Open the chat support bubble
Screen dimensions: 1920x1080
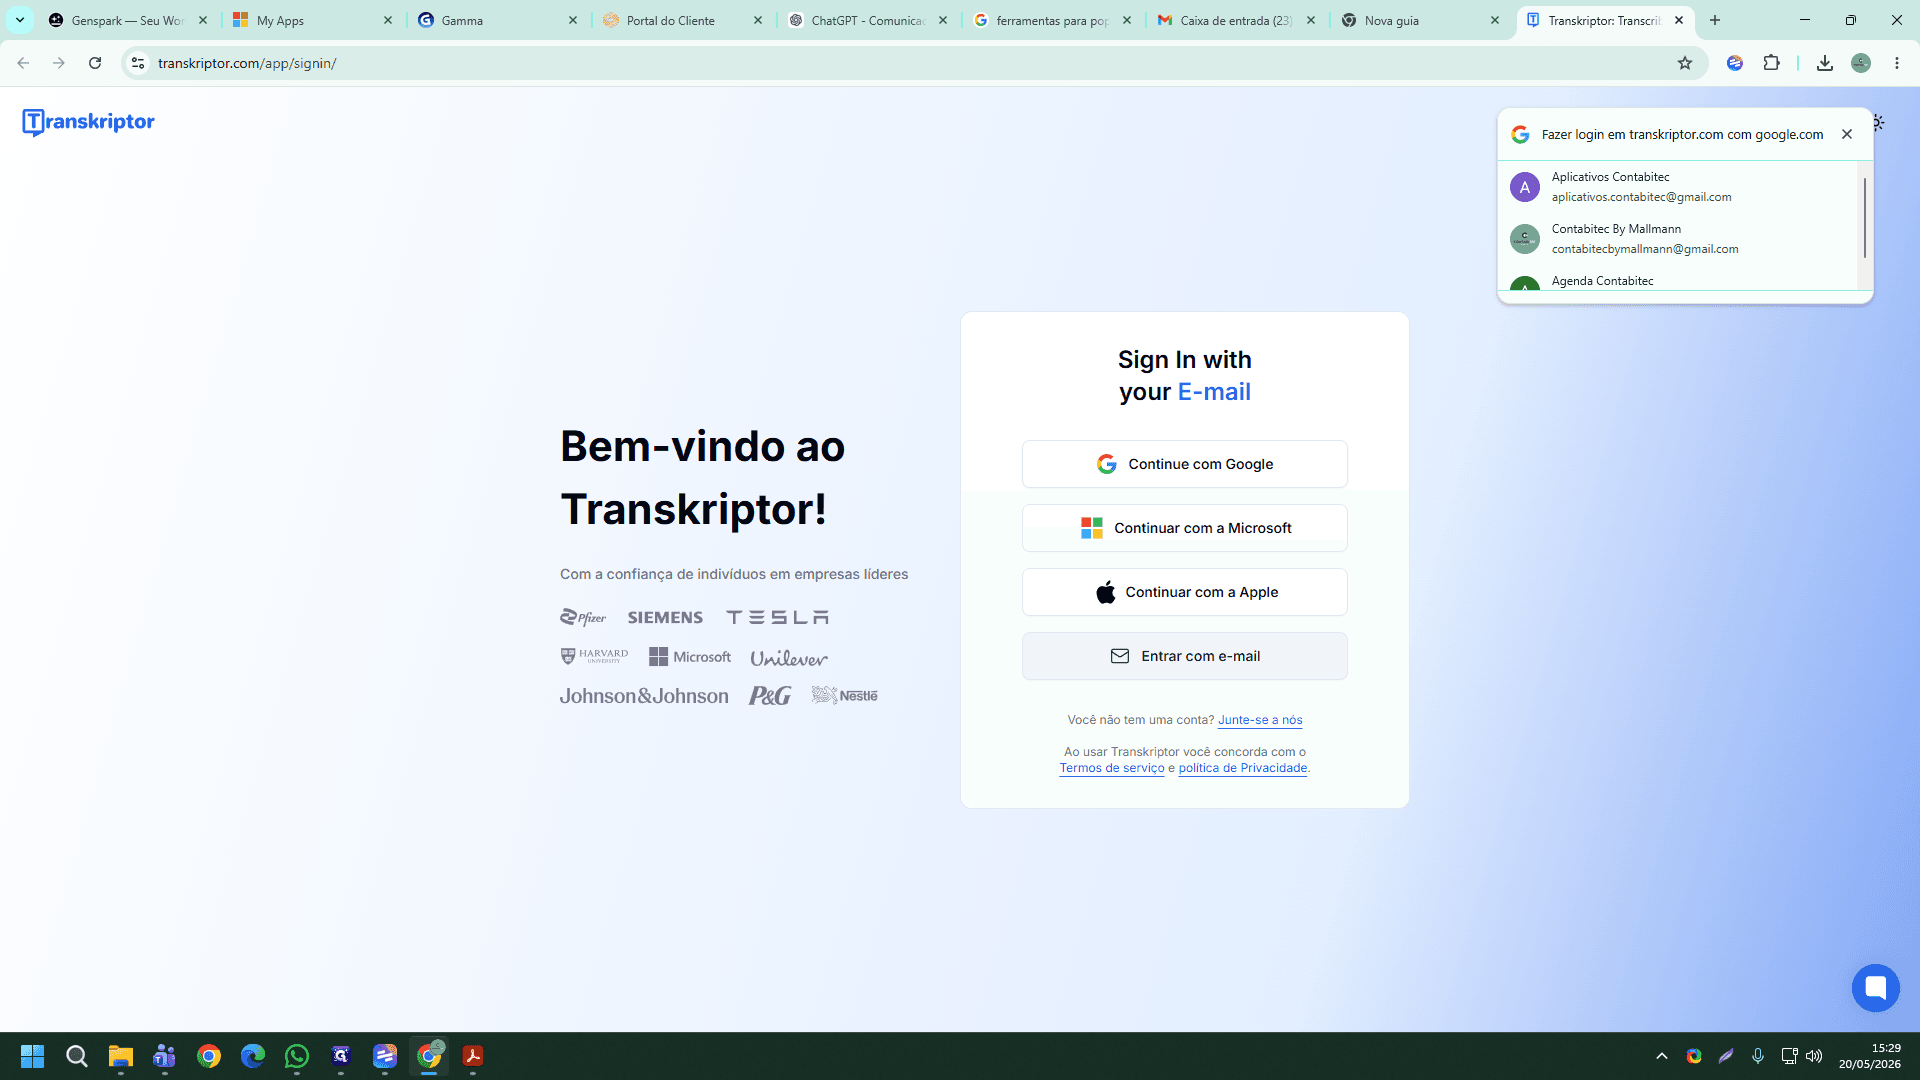tap(1876, 988)
